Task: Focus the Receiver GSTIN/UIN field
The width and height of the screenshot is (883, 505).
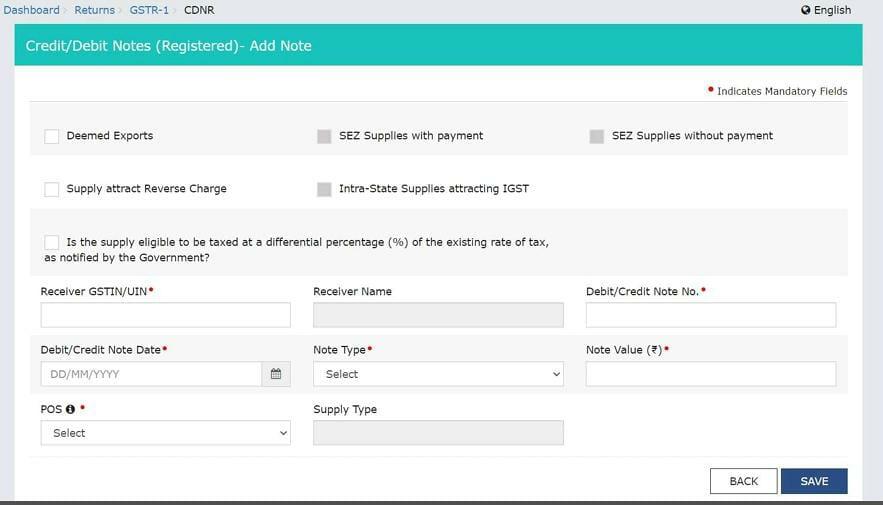Action: tap(166, 315)
